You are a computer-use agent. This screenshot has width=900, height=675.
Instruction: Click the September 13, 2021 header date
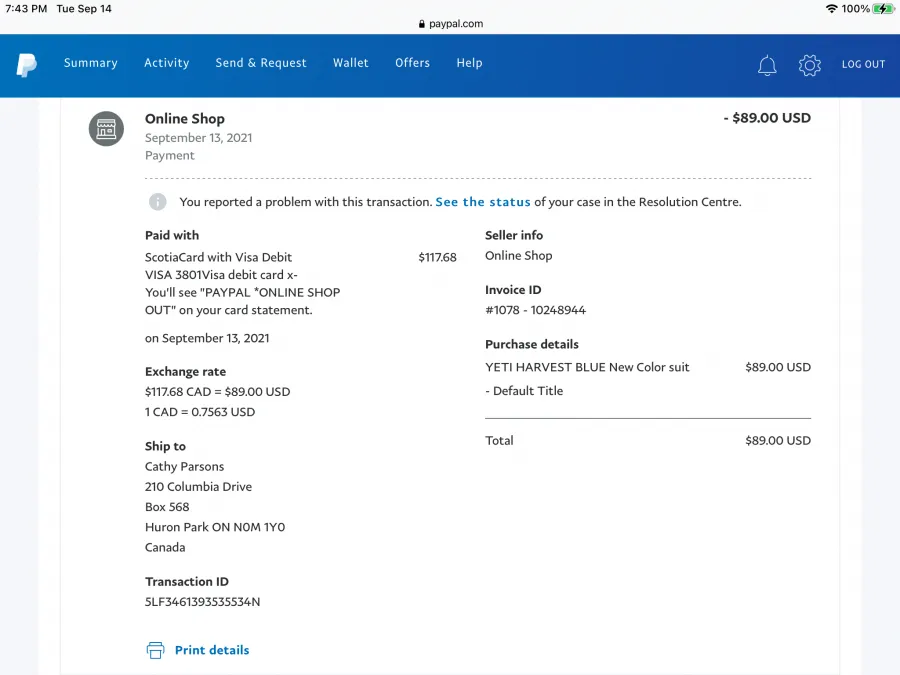pyautogui.click(x=199, y=138)
